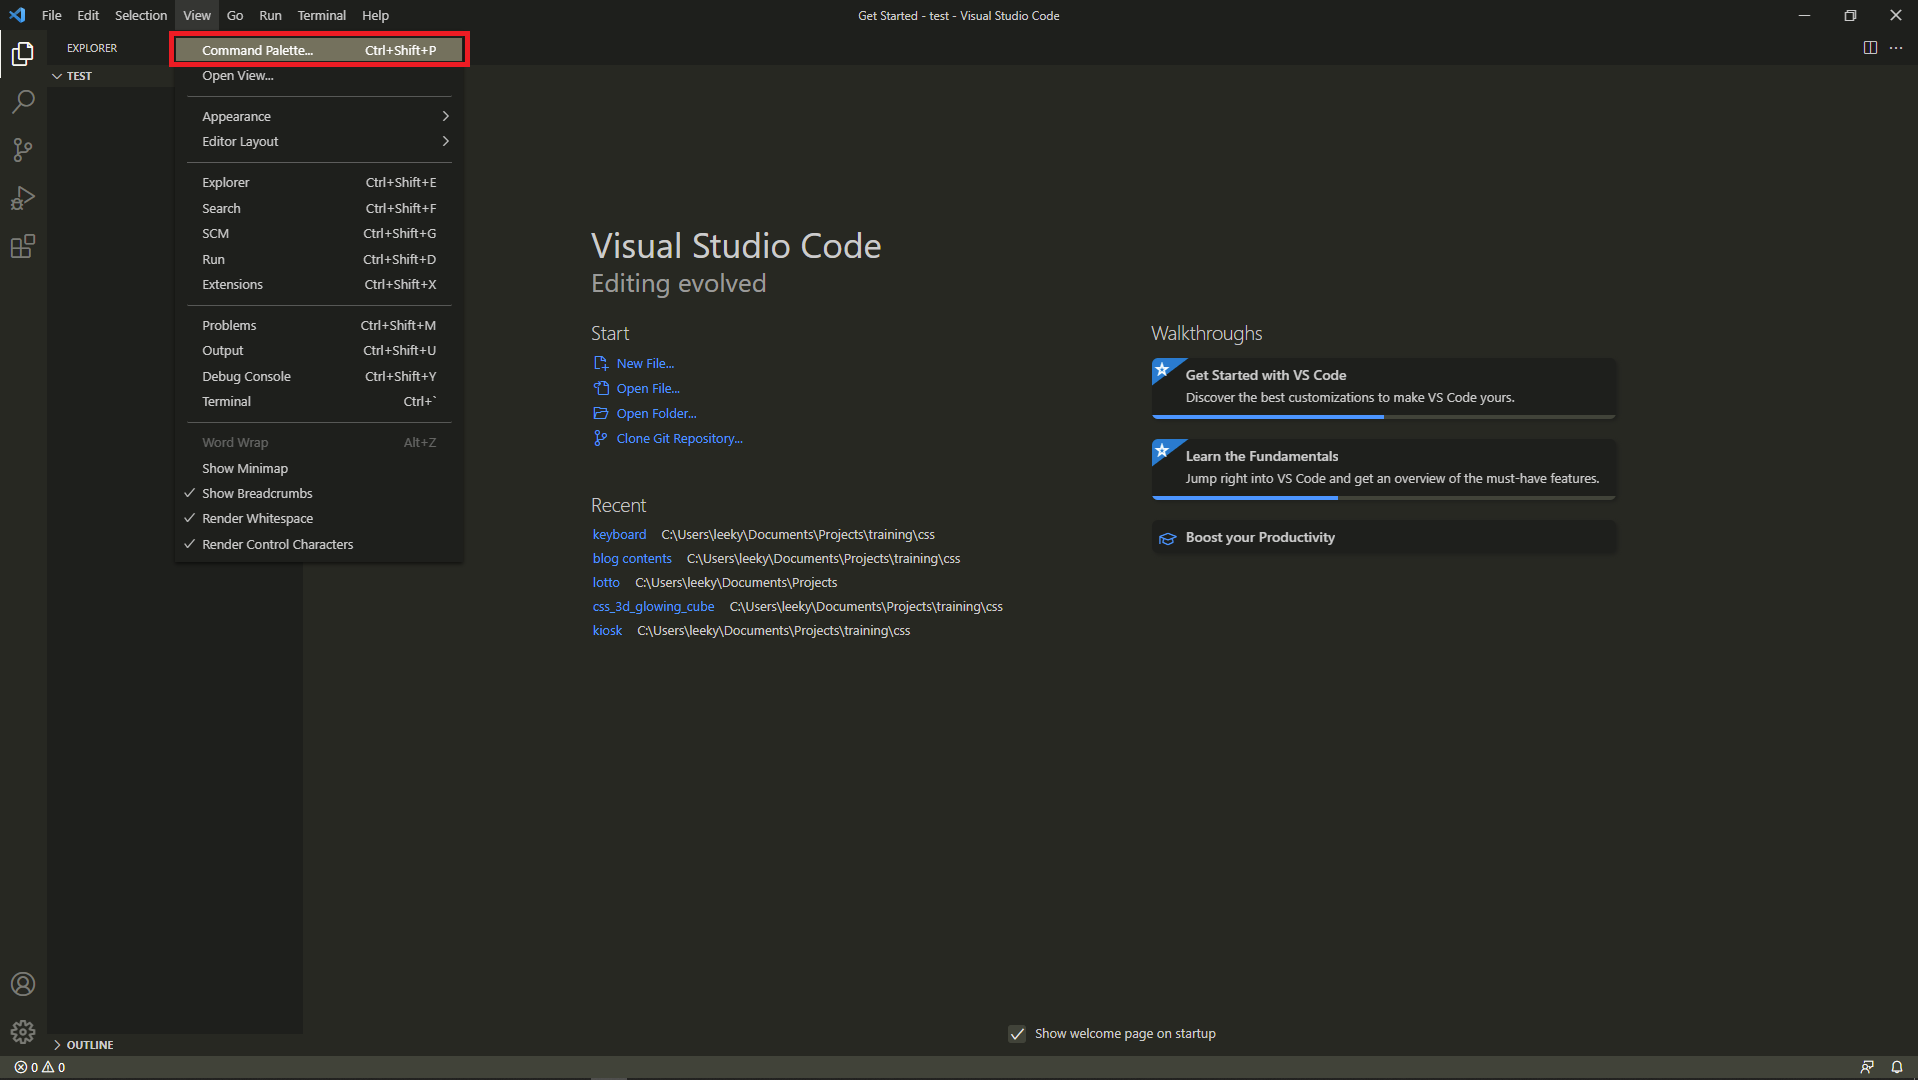Open recent project css_3d_glowing_cube

pyautogui.click(x=653, y=606)
